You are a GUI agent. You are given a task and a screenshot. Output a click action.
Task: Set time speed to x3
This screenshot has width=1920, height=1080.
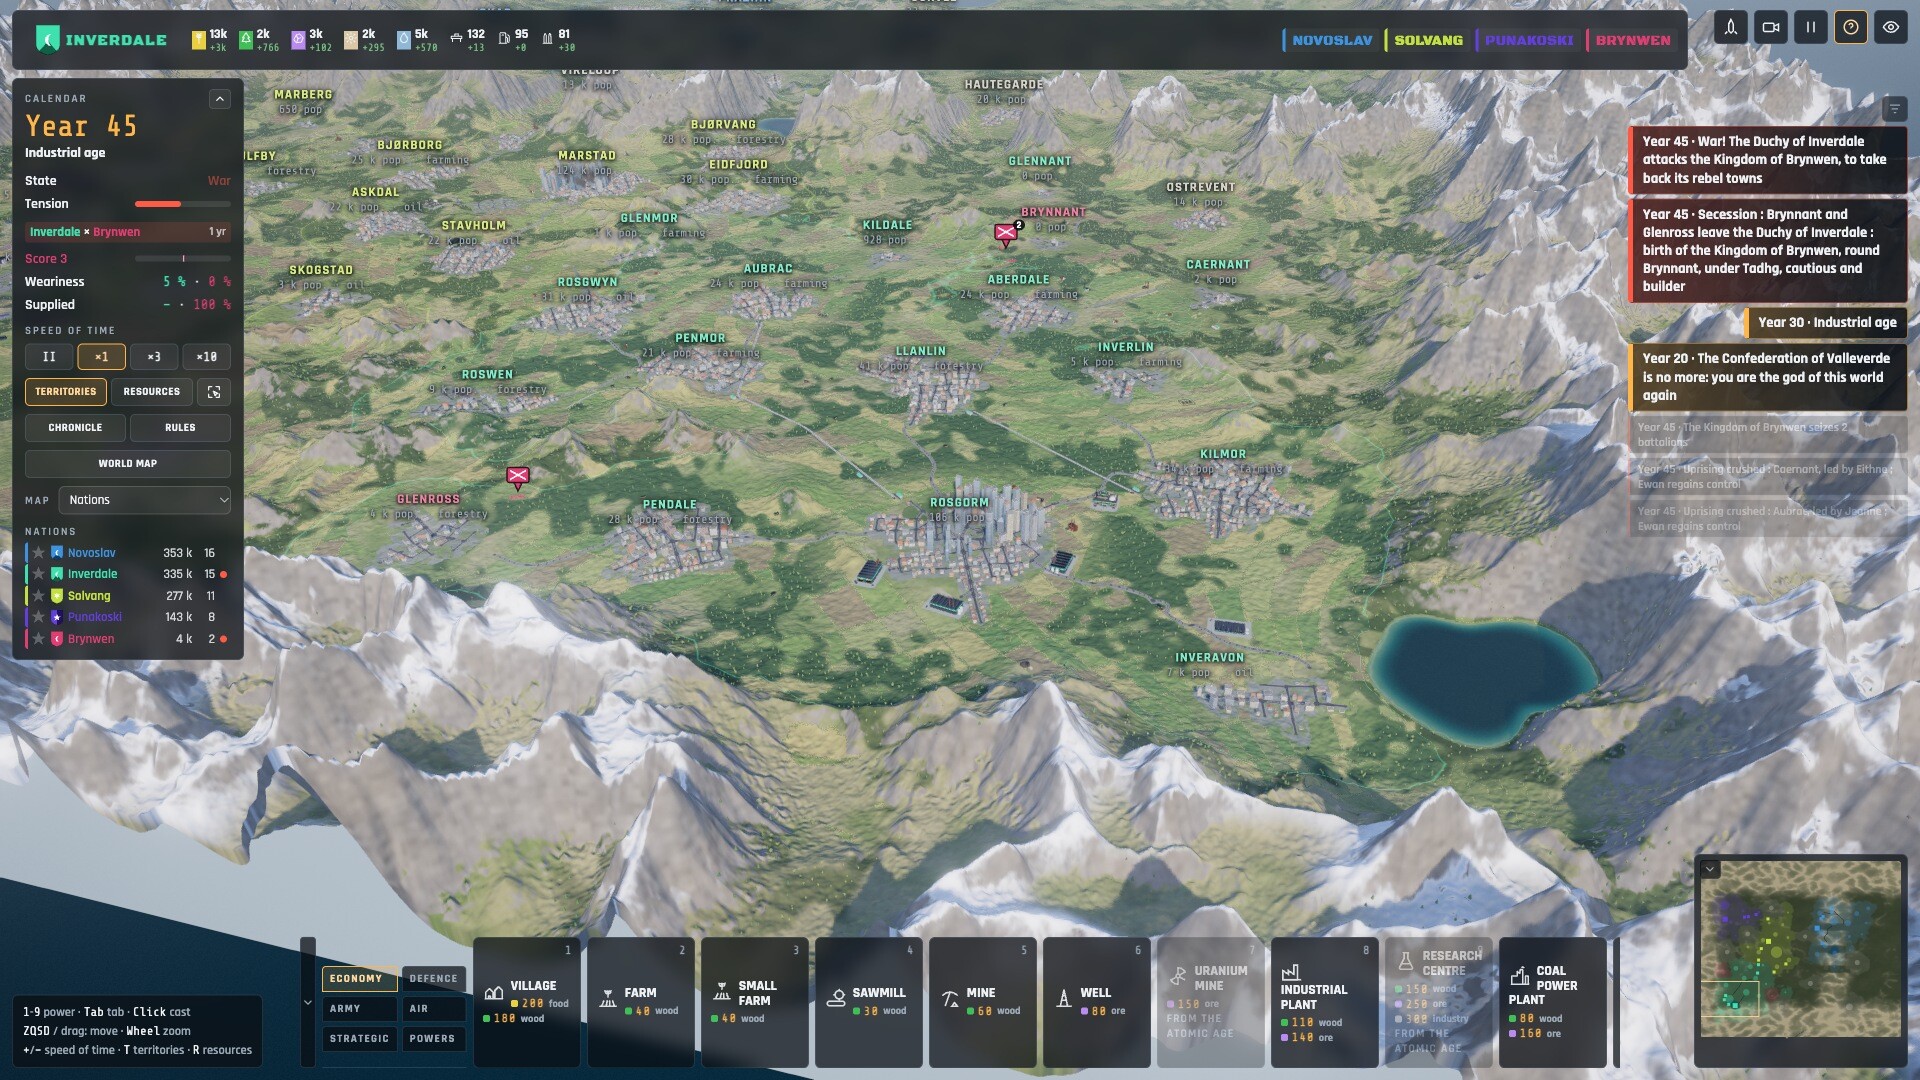154,357
